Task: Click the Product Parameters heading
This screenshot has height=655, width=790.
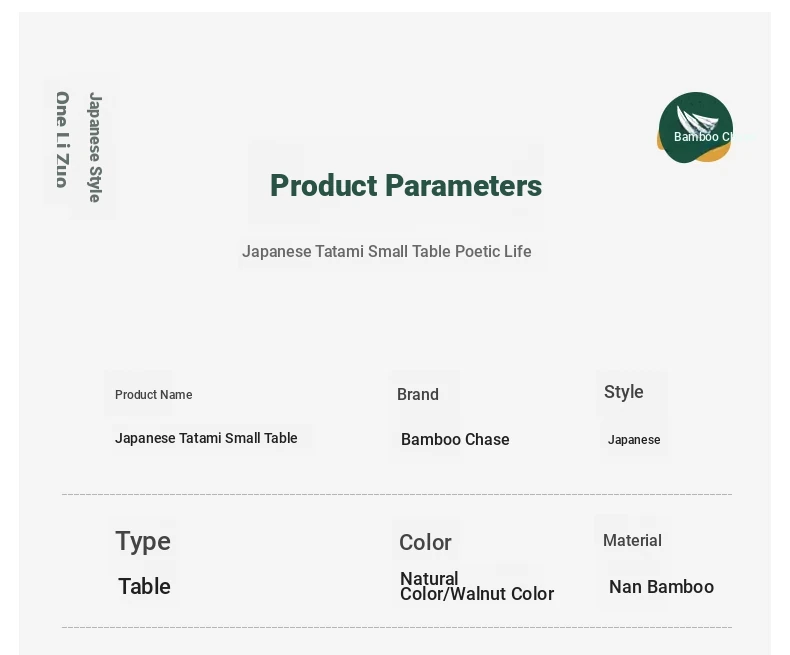Action: 406,185
